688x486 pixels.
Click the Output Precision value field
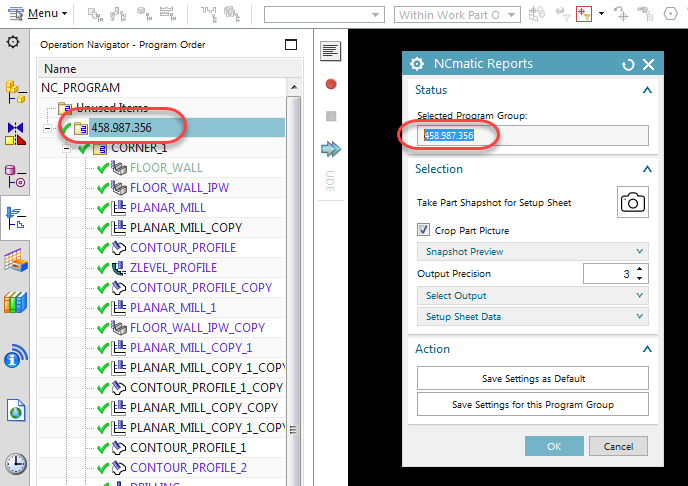pyautogui.click(x=608, y=274)
